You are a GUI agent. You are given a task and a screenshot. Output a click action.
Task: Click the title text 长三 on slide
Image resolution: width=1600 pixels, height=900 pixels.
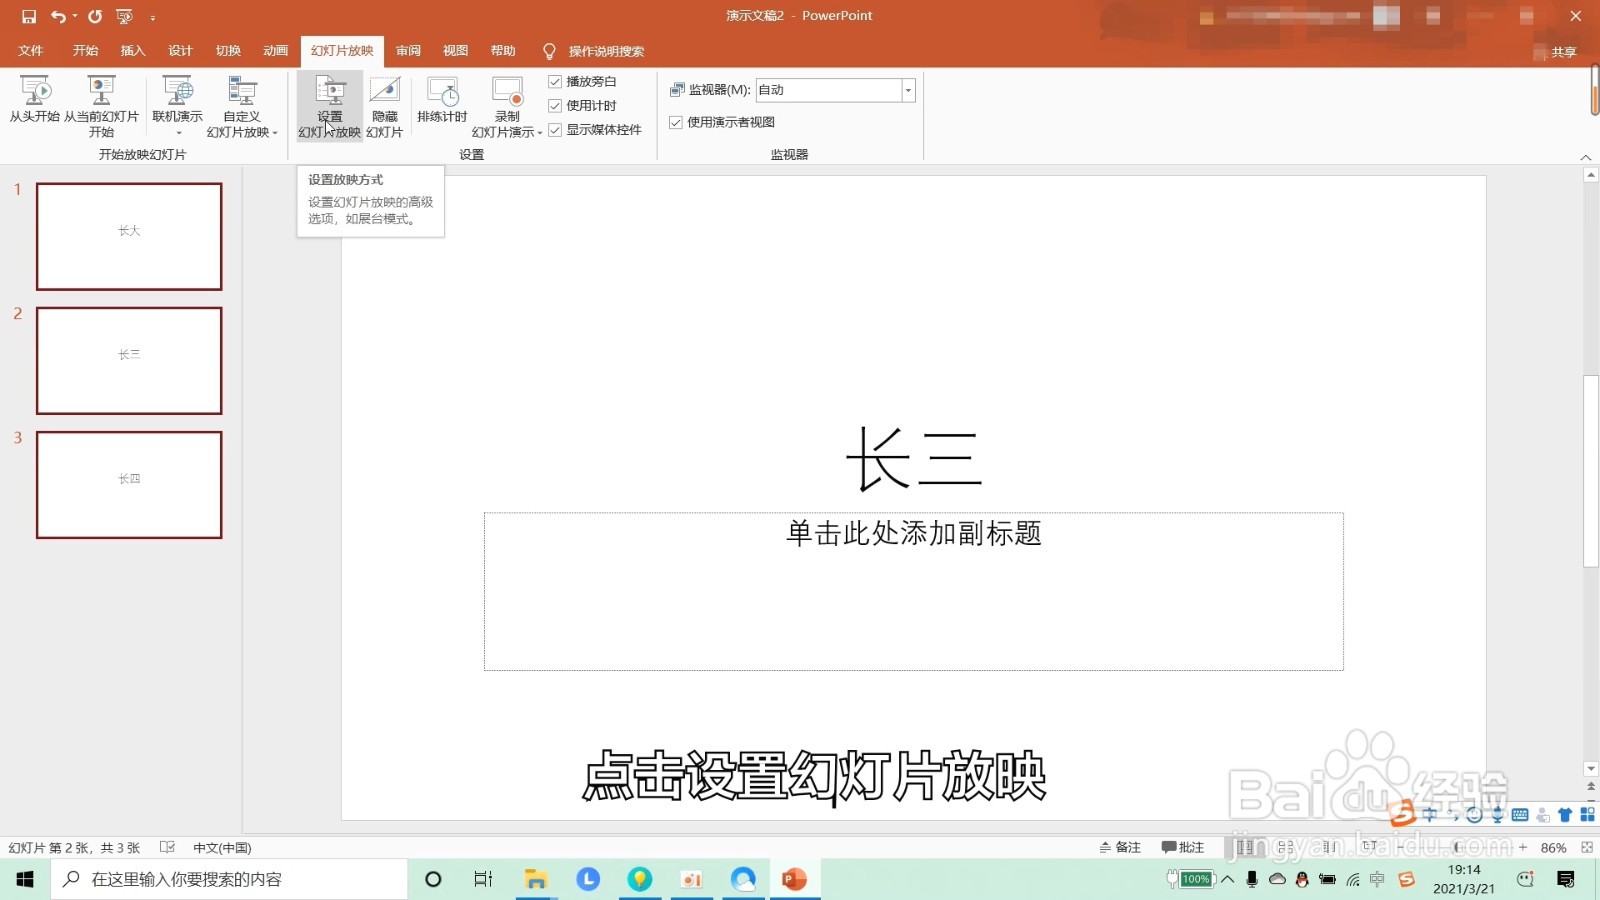point(914,459)
